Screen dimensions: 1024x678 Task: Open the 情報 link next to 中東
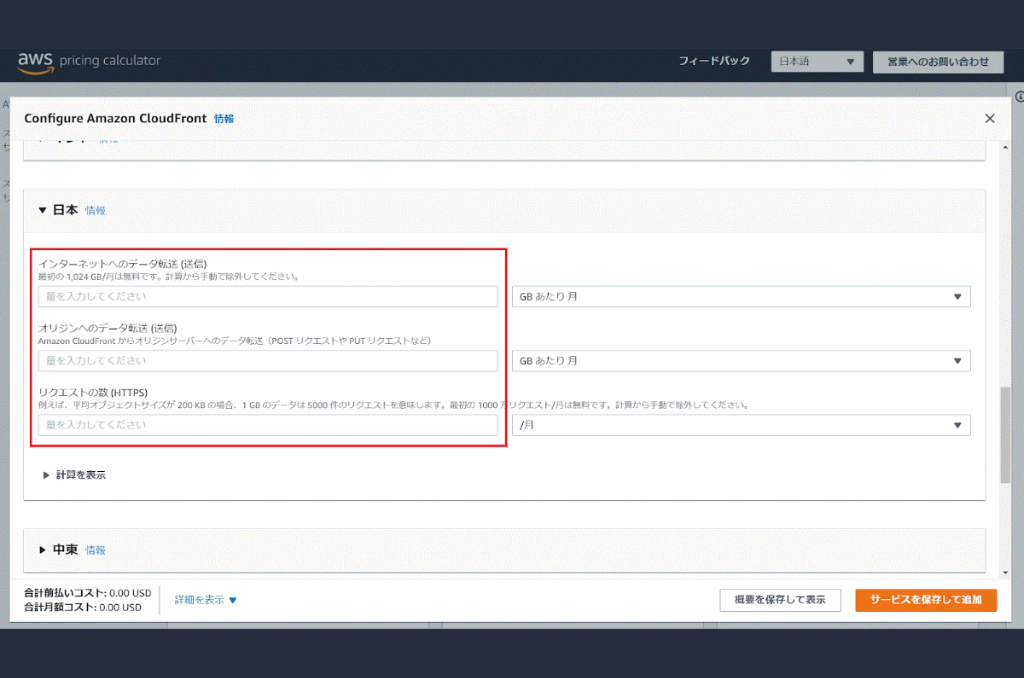point(95,551)
